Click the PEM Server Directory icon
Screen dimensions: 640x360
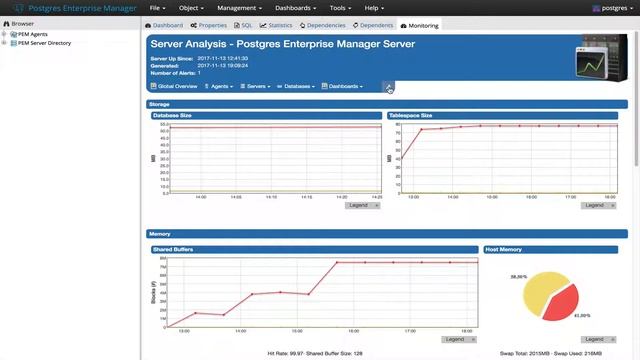point(13,43)
